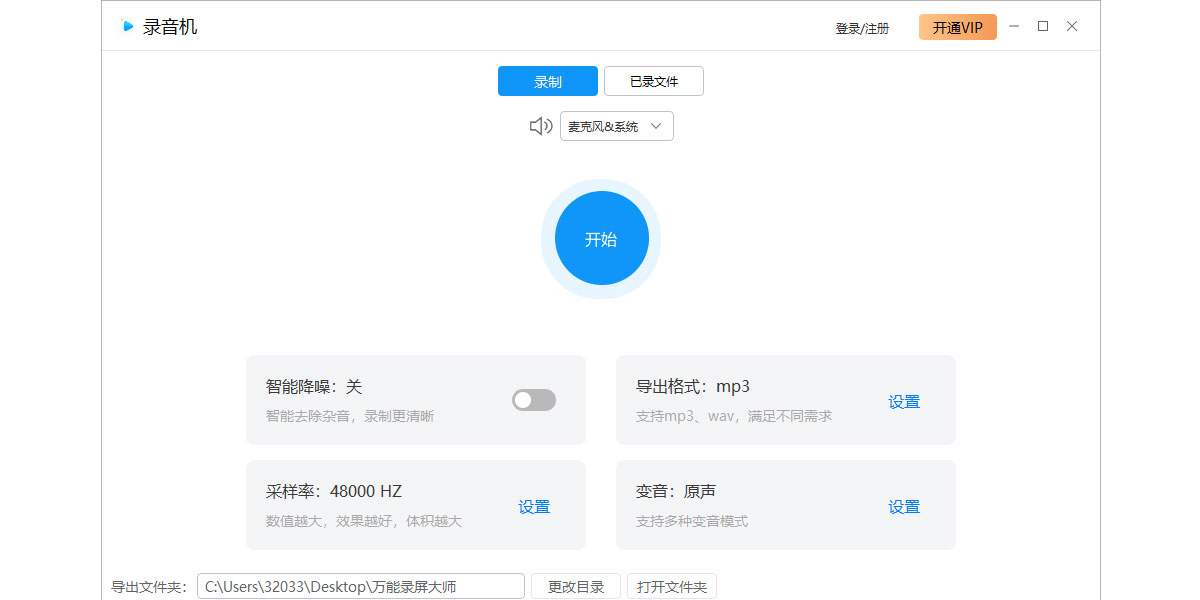Screen dimensions: 1200x600
Task: Start recording with the blue 开始 button
Action: (x=601, y=239)
